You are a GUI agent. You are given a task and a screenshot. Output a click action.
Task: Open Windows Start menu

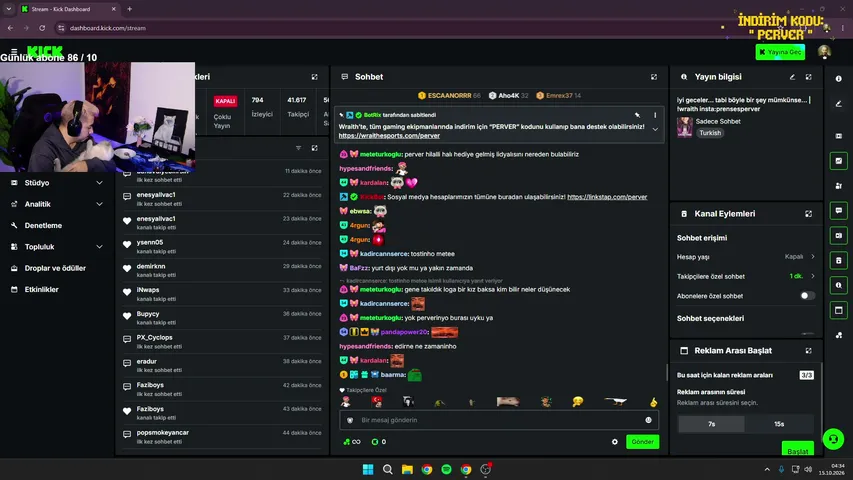tap(368, 469)
